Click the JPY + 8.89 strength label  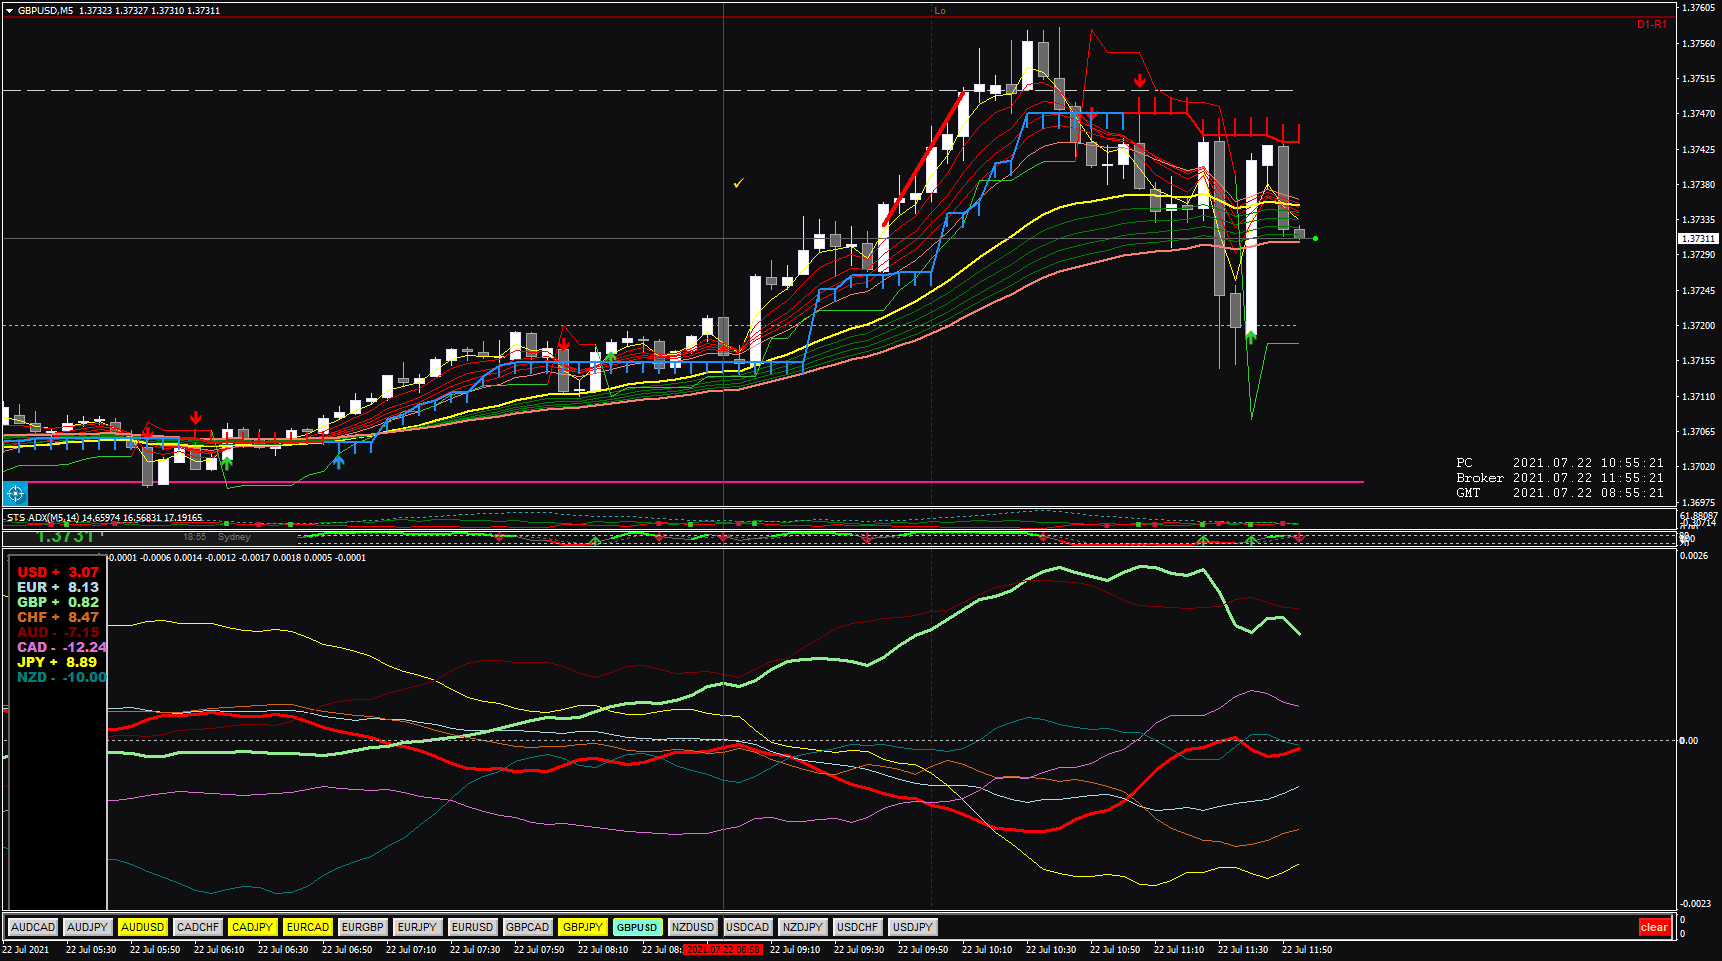pyautogui.click(x=57, y=662)
